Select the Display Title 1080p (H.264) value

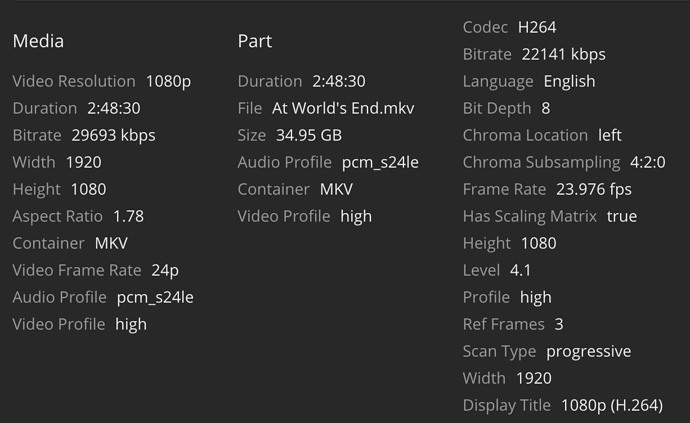(611, 405)
